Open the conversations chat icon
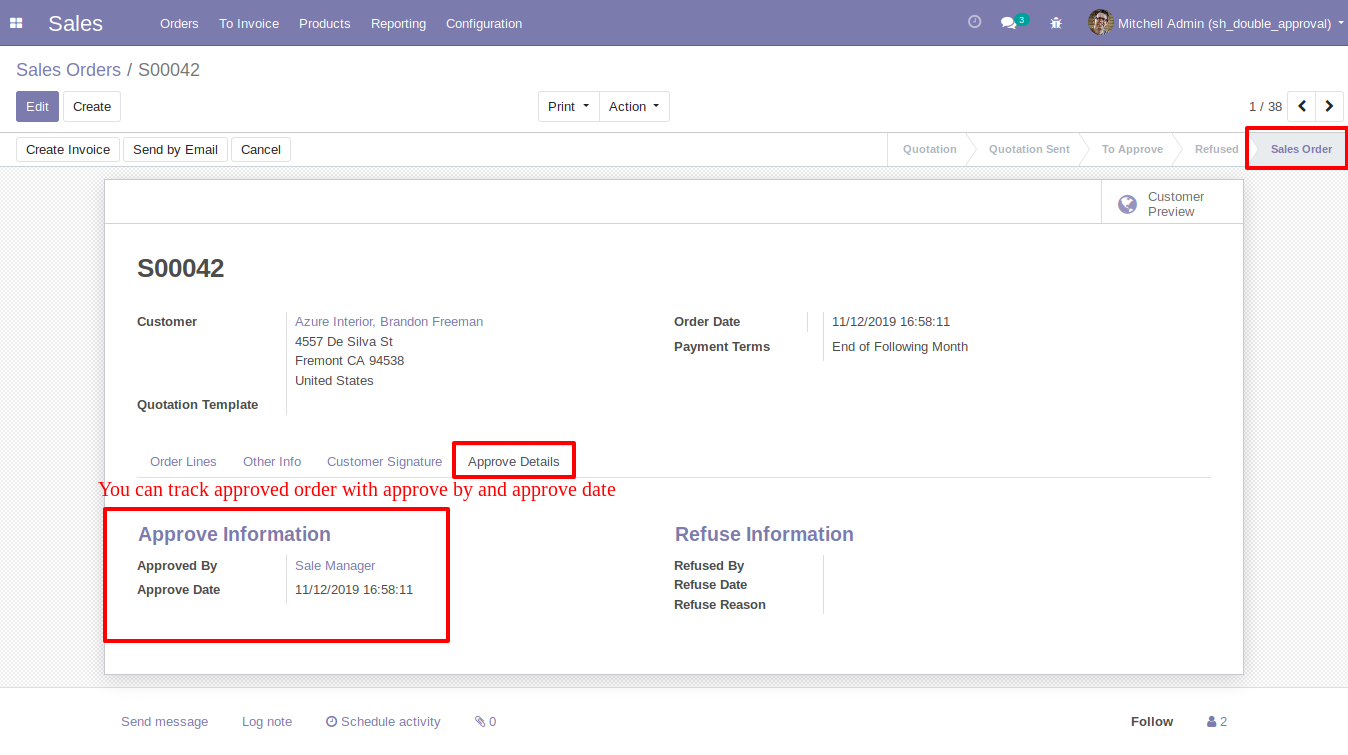Image resolution: width=1348 pixels, height=755 pixels. tap(1009, 22)
